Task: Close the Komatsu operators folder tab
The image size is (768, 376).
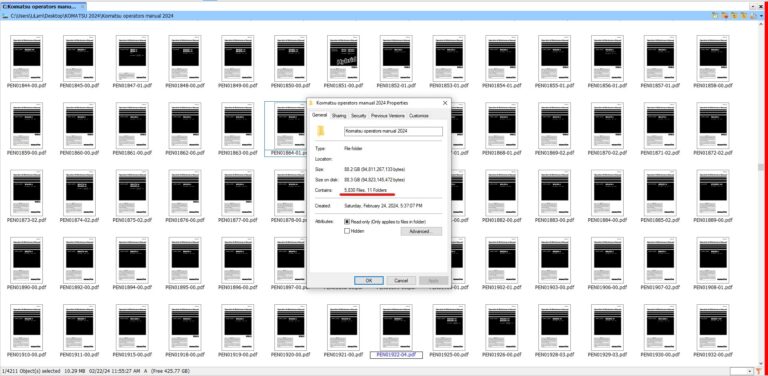Action: pos(82,7)
